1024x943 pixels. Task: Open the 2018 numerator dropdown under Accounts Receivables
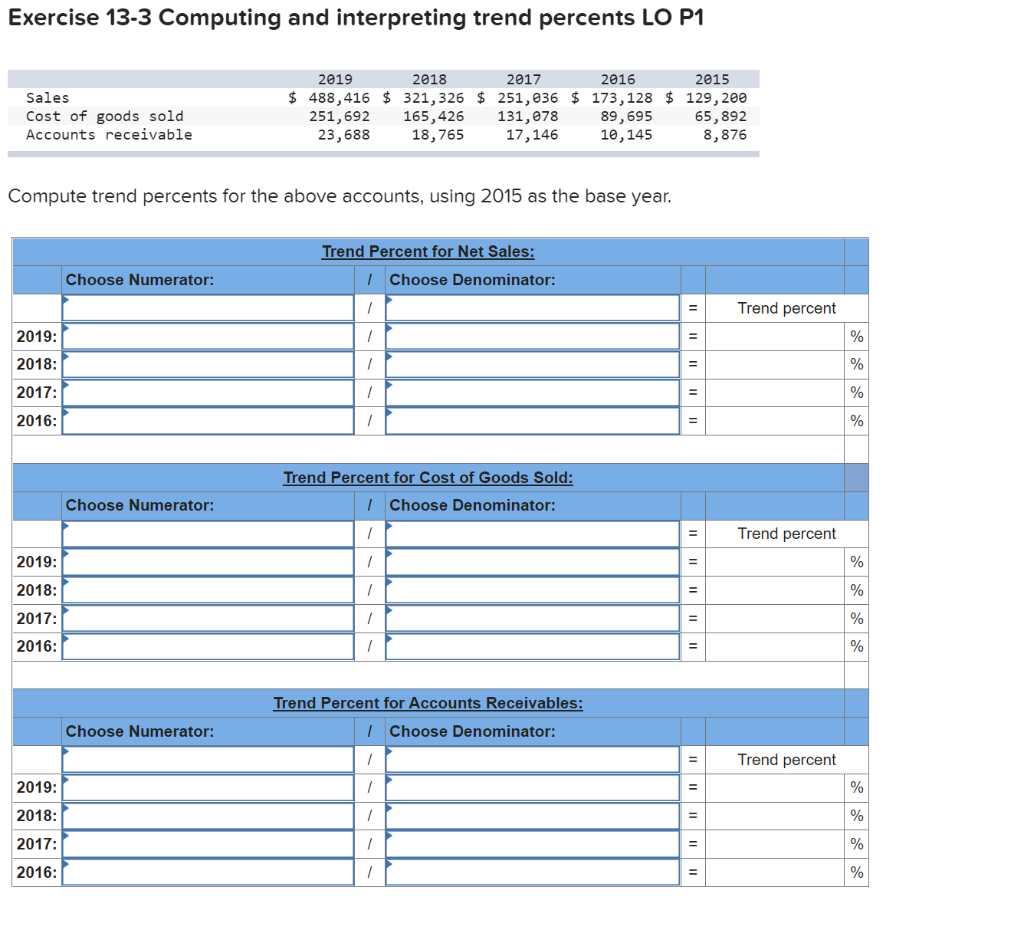pyautogui.click(x=207, y=815)
